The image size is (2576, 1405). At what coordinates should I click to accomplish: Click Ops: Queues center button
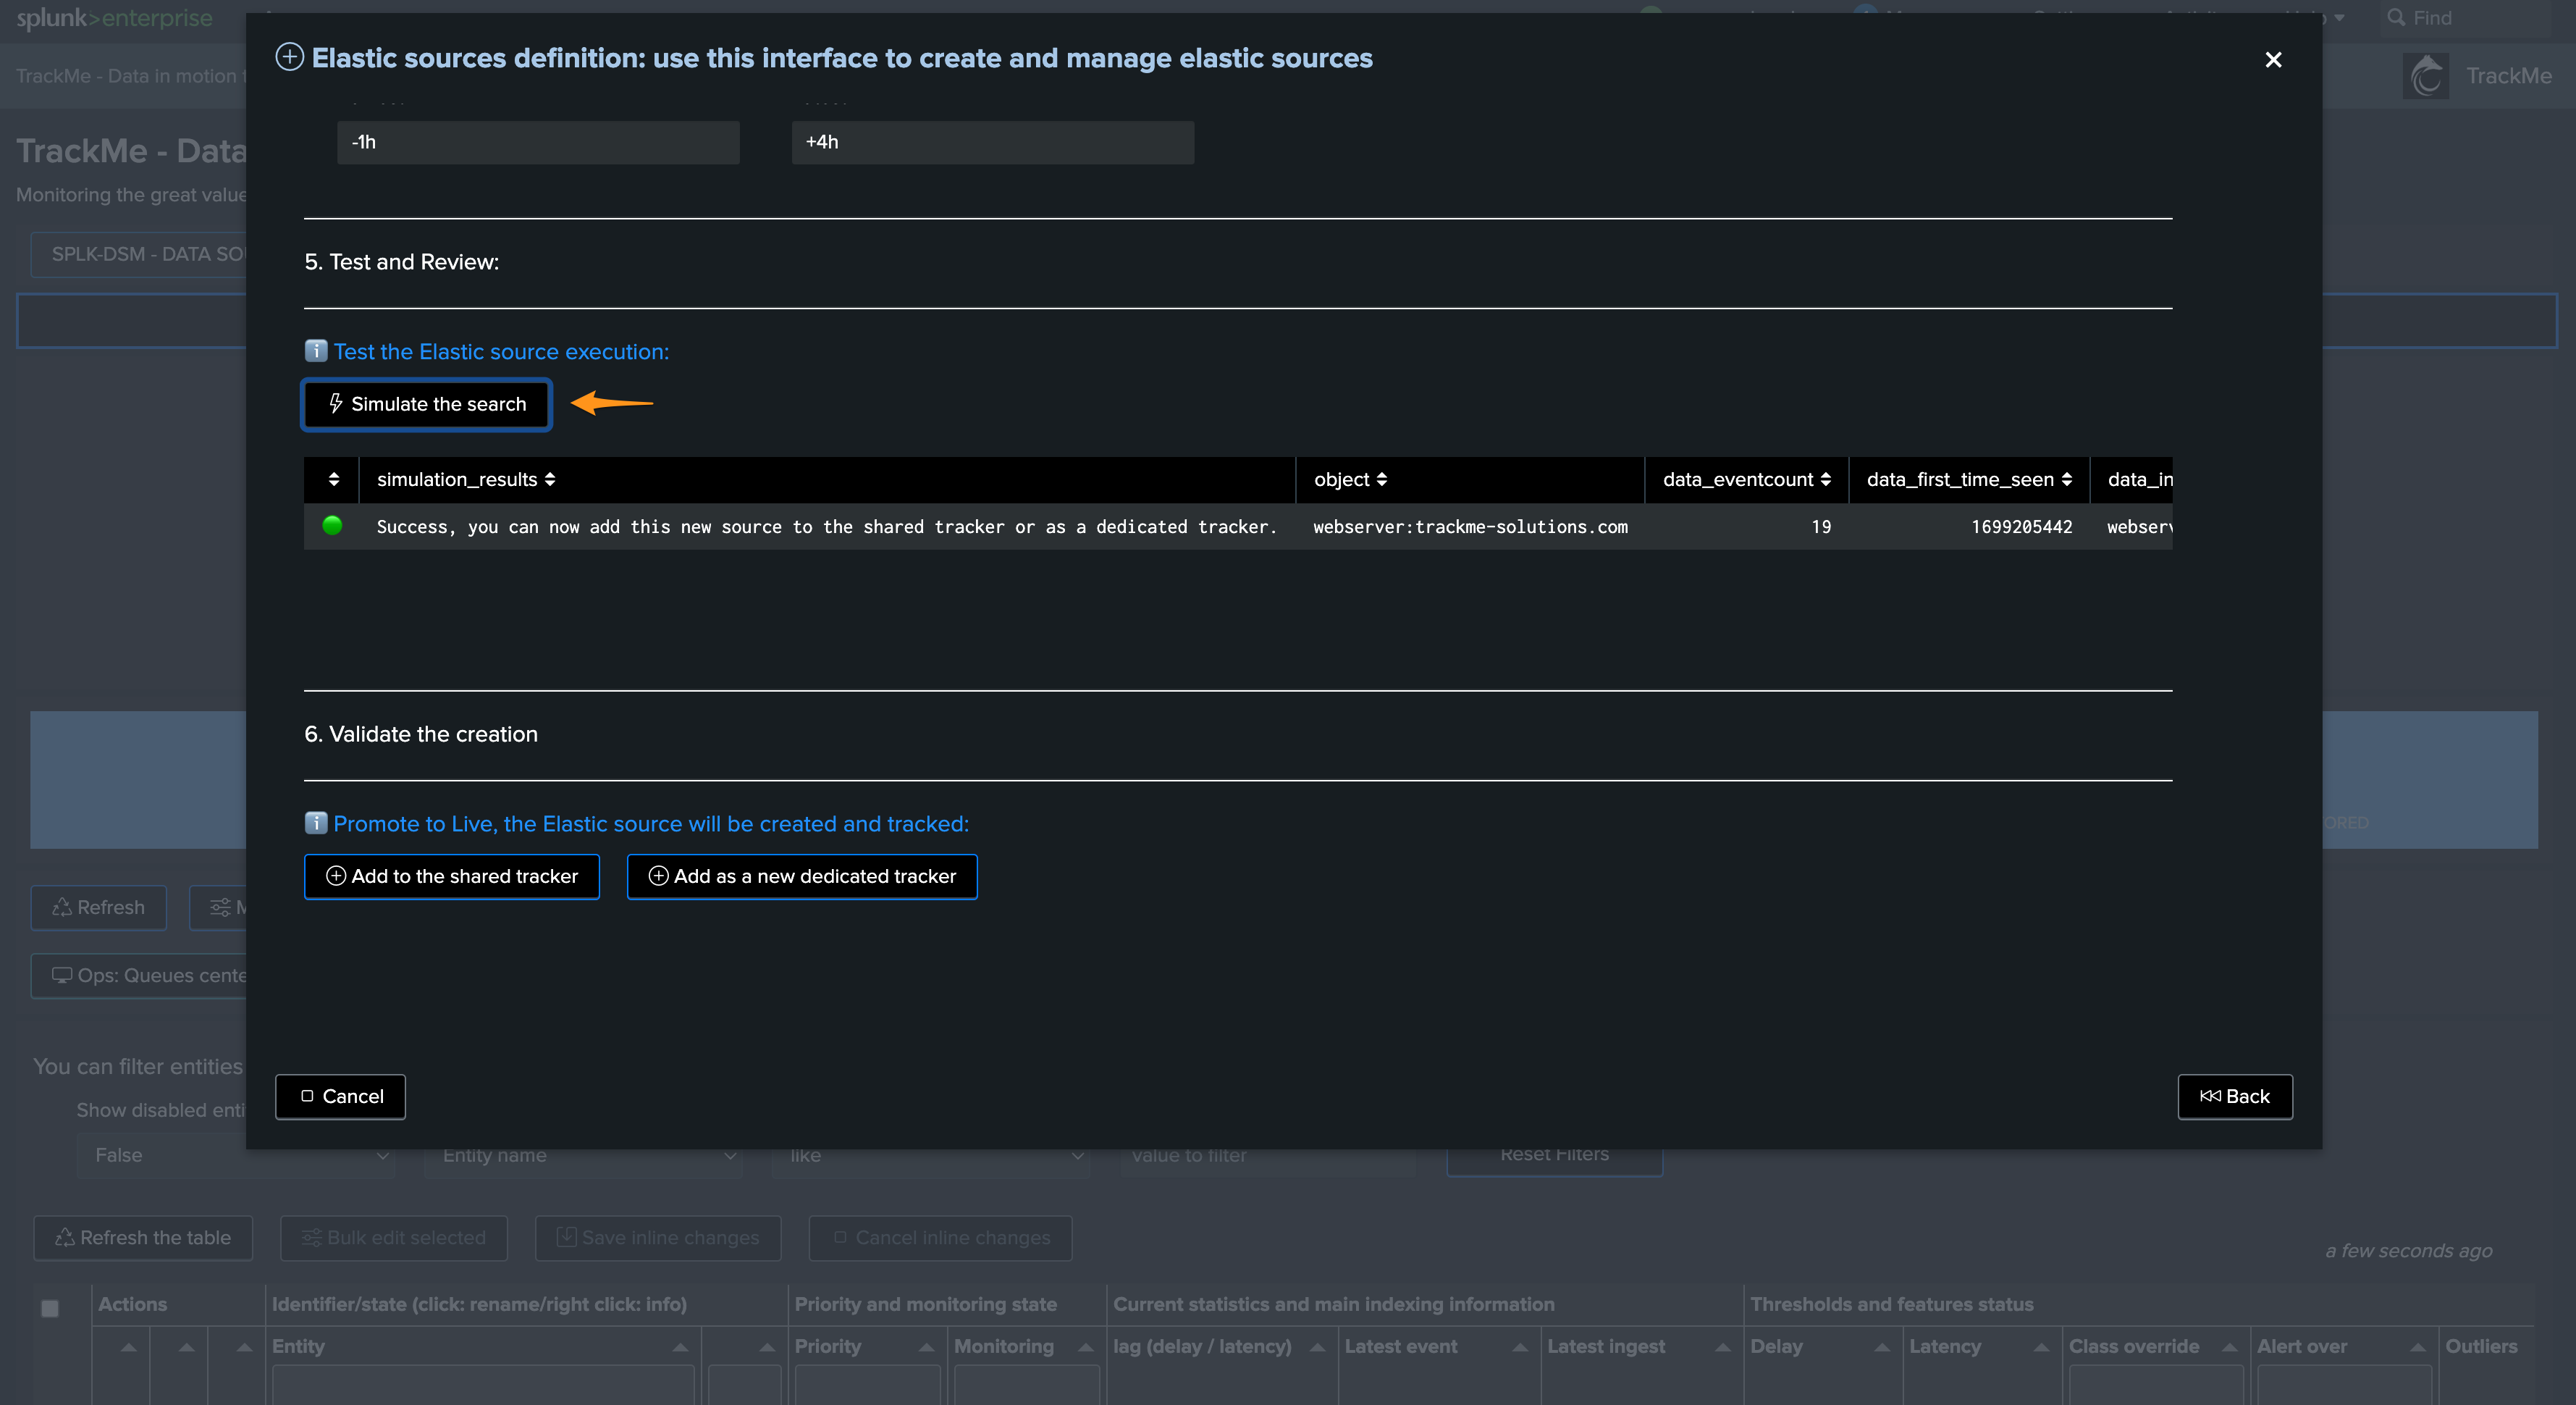[140, 975]
